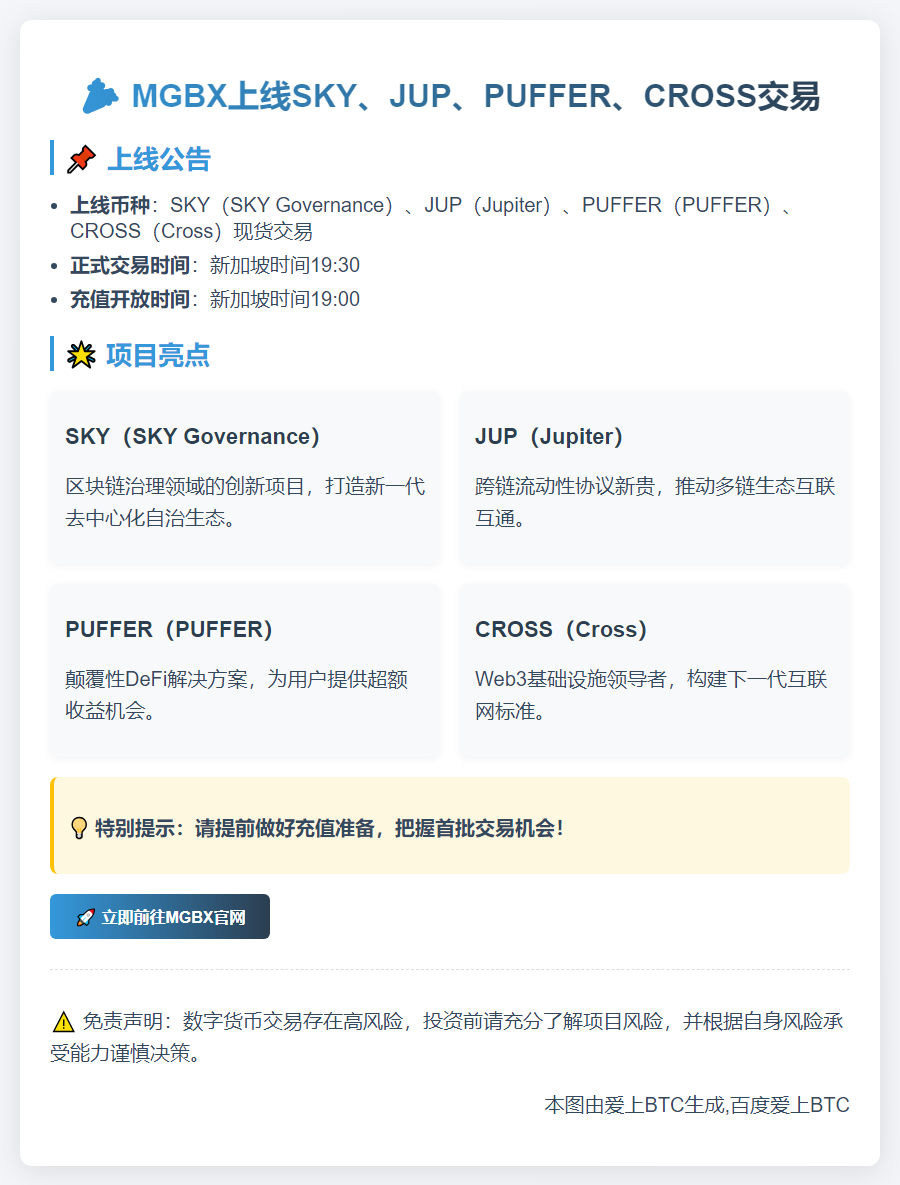Click the 特别提示 notice text
Screen dimensions: 900x1185
(x=329, y=828)
